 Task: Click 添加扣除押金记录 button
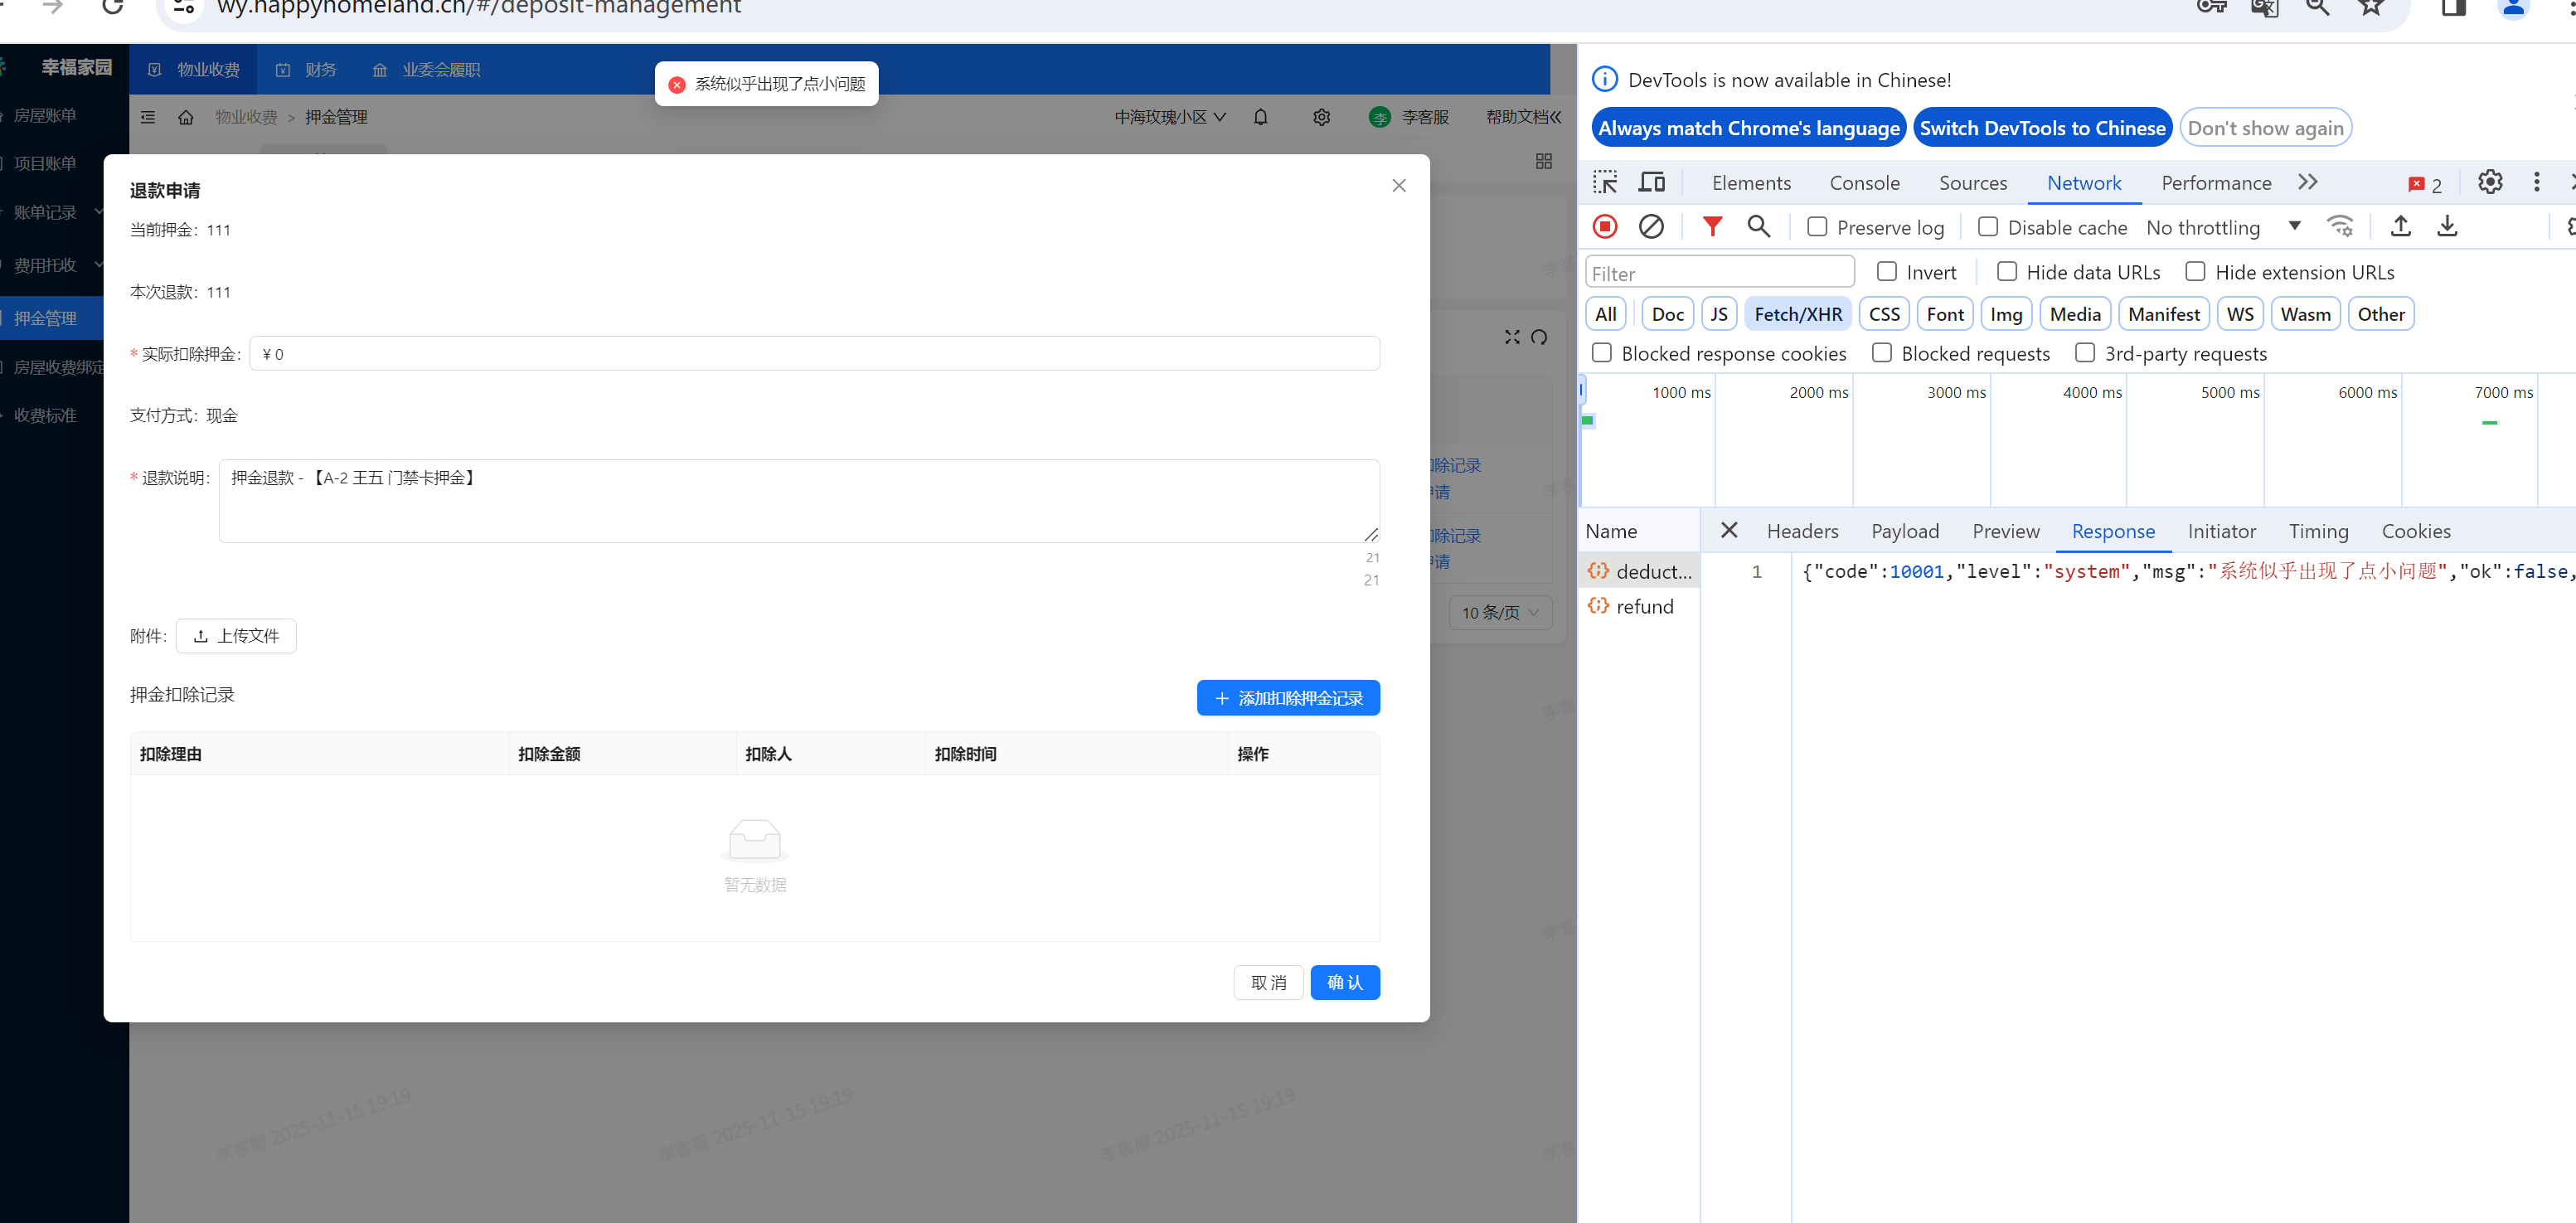pos(1288,698)
